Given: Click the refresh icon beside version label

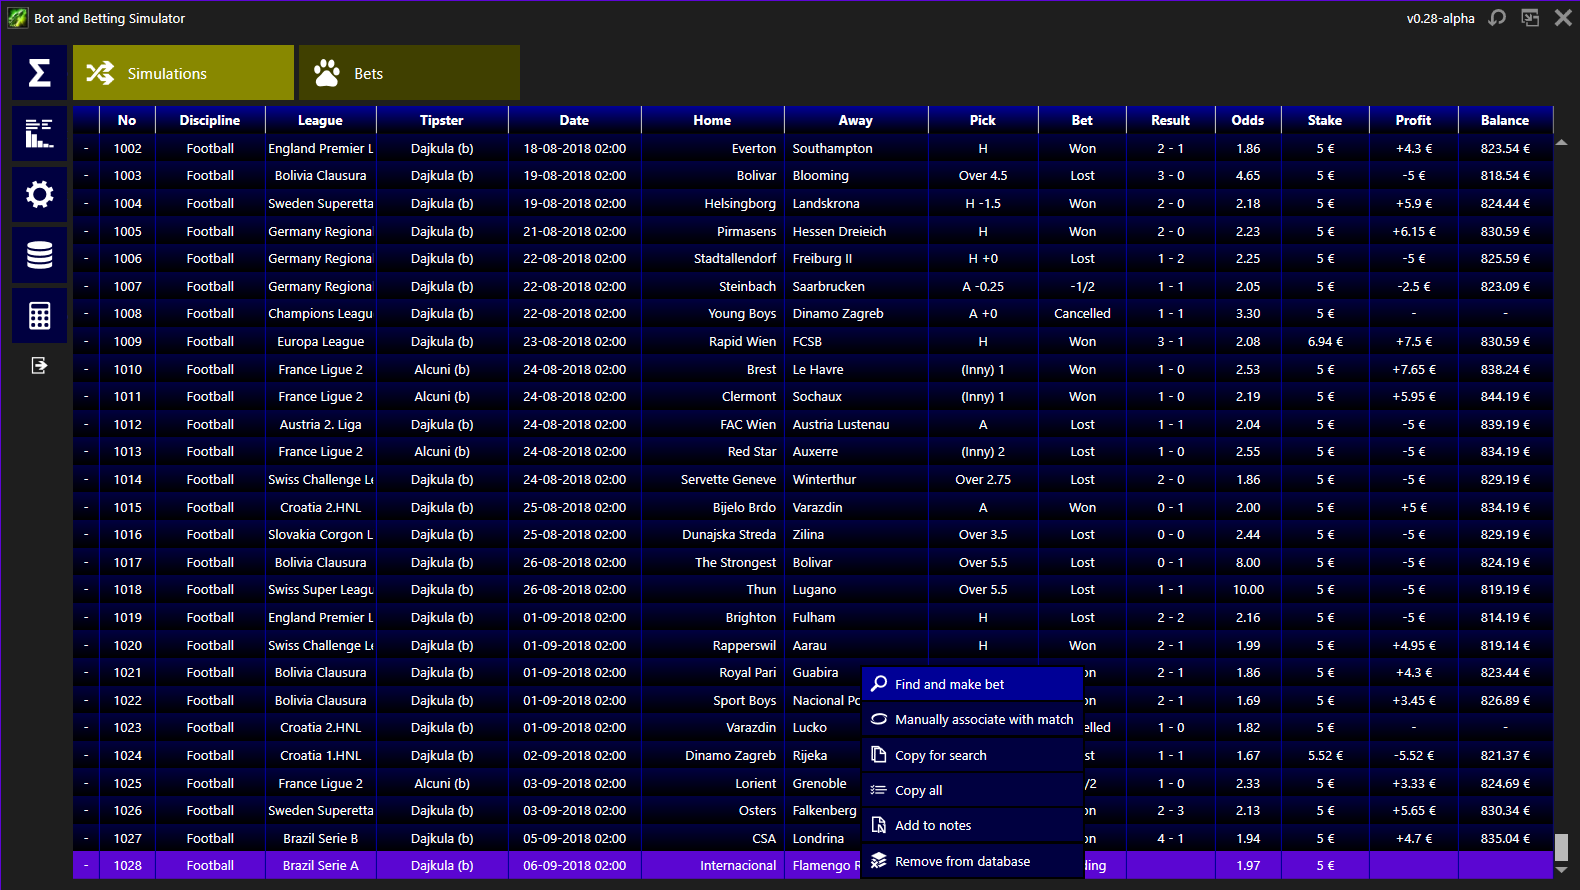Looking at the screenshot, I should 1497,18.
